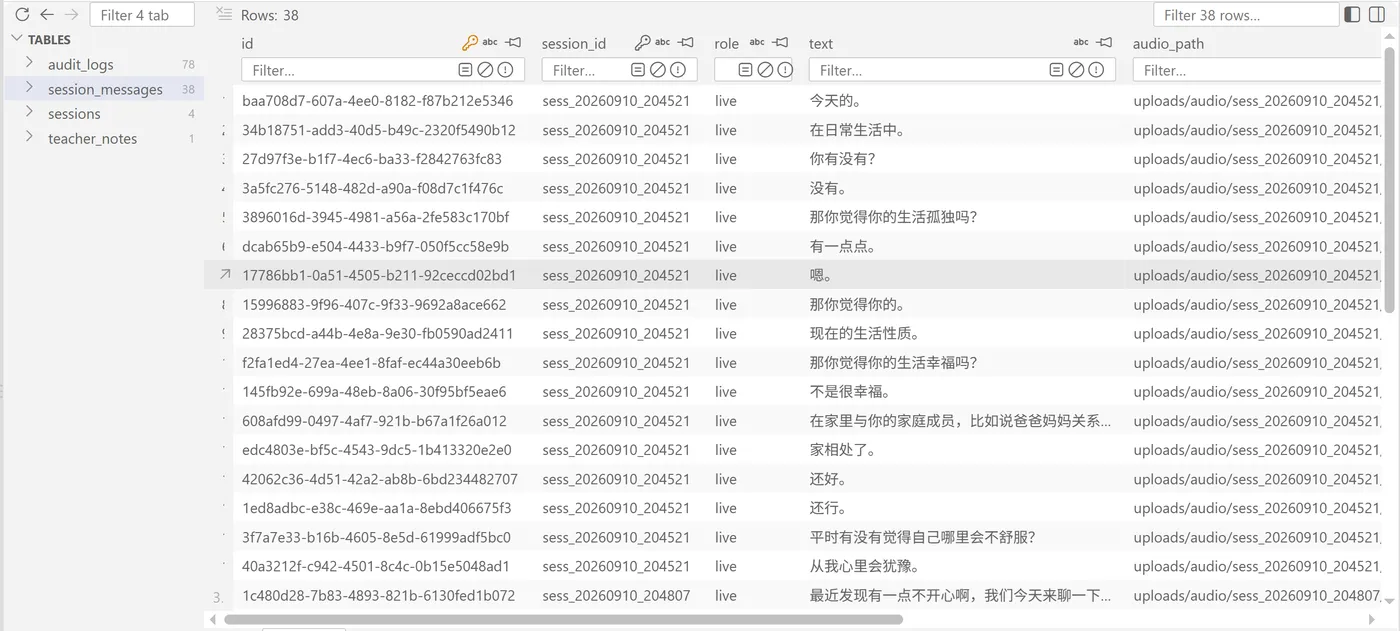Click the audio_path column filter field
The width and height of the screenshot is (1400, 631).
[1257, 70]
